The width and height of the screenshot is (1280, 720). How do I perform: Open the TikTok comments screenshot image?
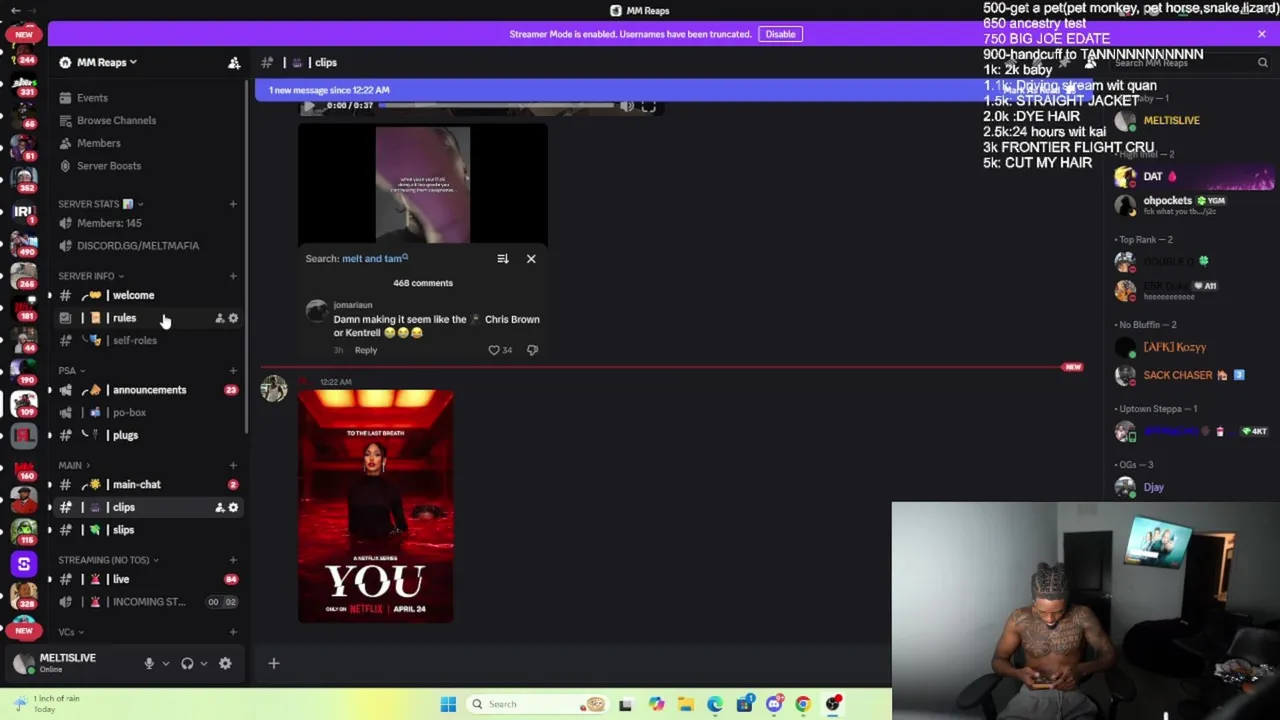coord(423,240)
